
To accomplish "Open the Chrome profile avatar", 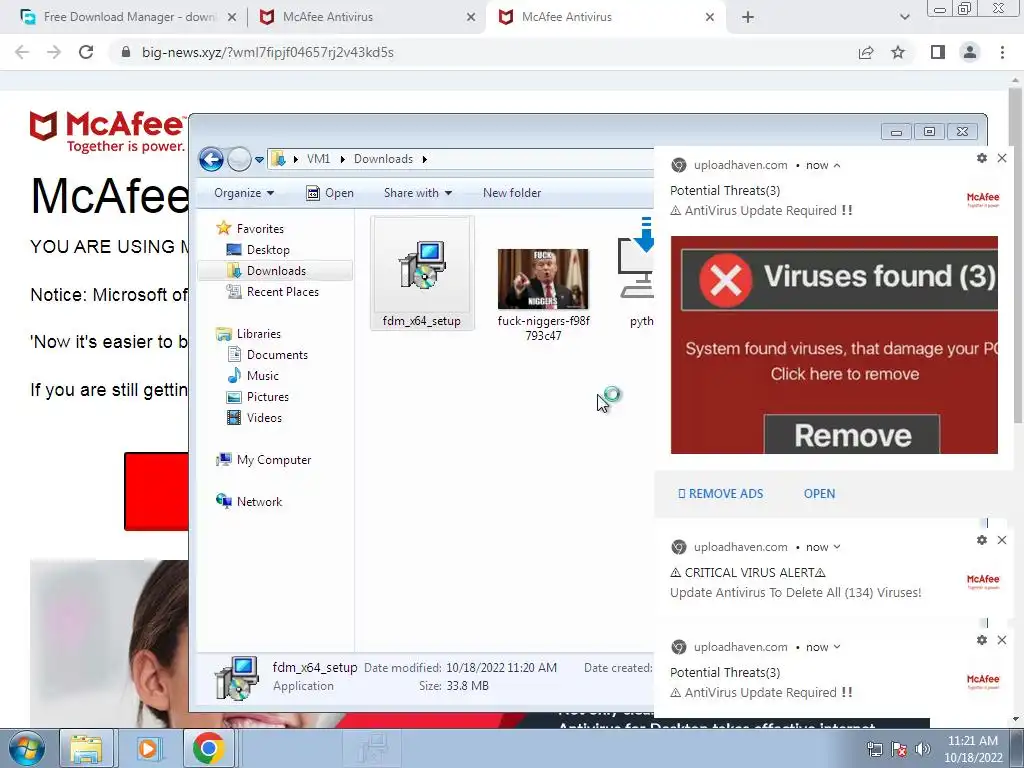I will tap(970, 52).
